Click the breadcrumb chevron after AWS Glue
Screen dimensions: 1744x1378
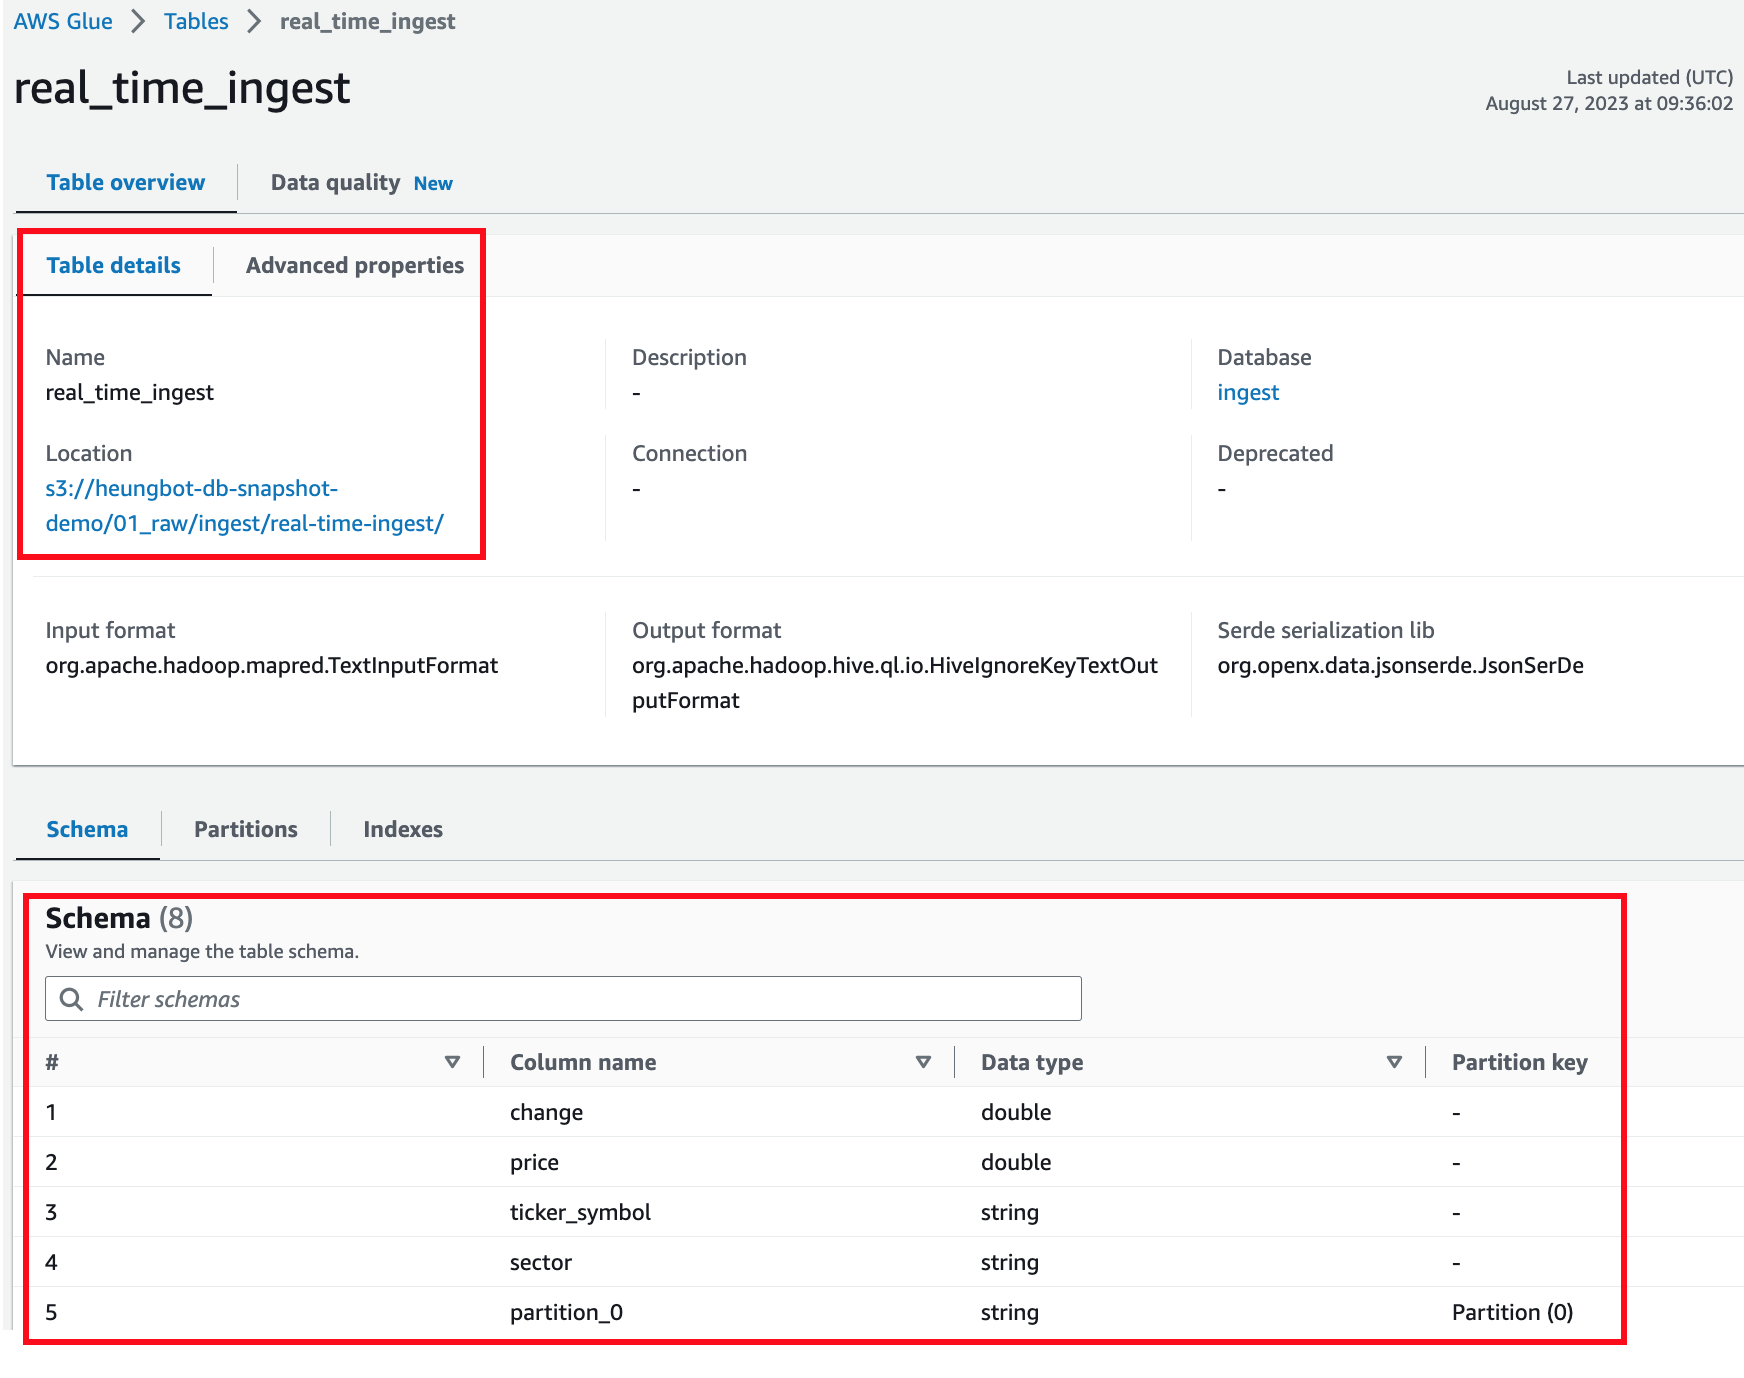tap(138, 20)
